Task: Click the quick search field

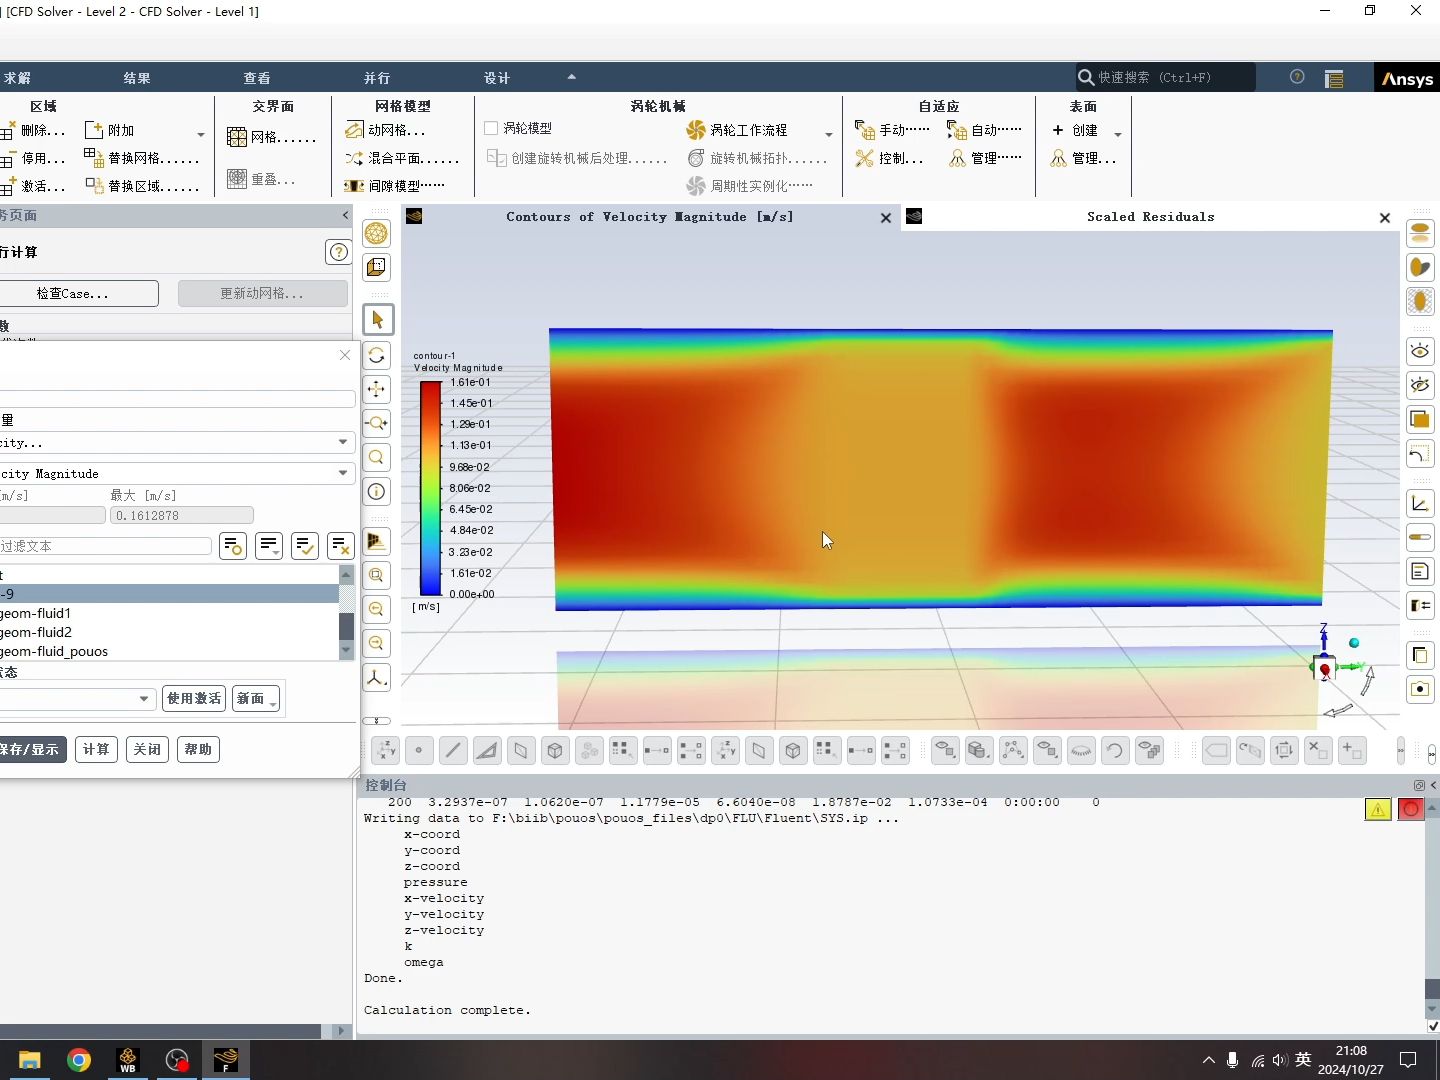Action: click(1165, 77)
